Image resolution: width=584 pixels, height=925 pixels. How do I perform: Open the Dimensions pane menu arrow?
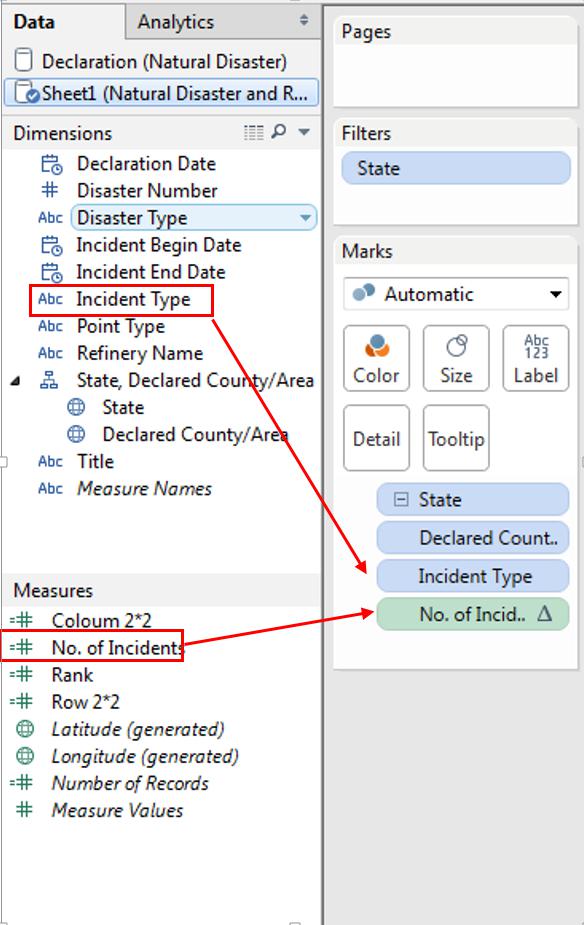[x=304, y=132]
